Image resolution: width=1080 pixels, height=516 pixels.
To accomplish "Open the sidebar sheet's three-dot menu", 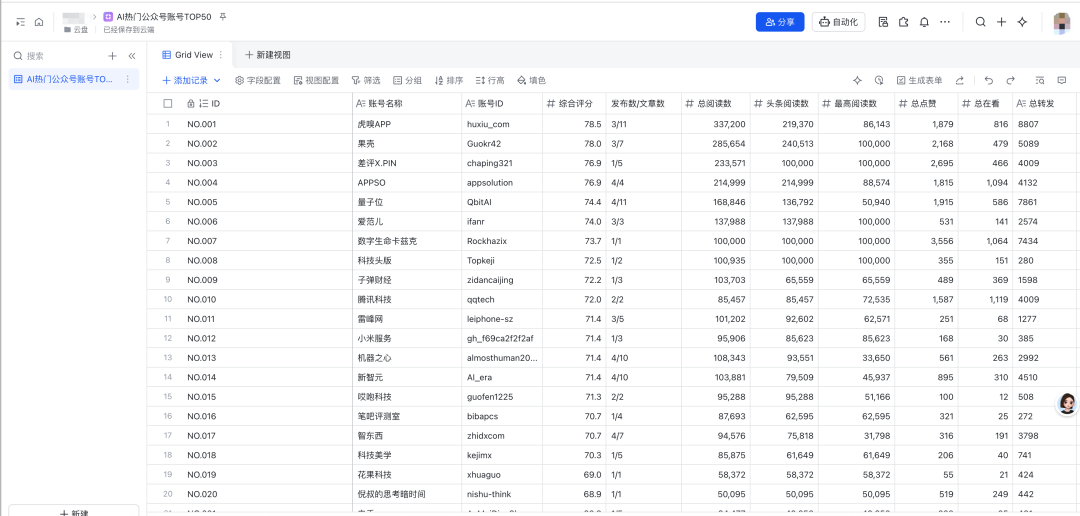I will (x=127, y=80).
